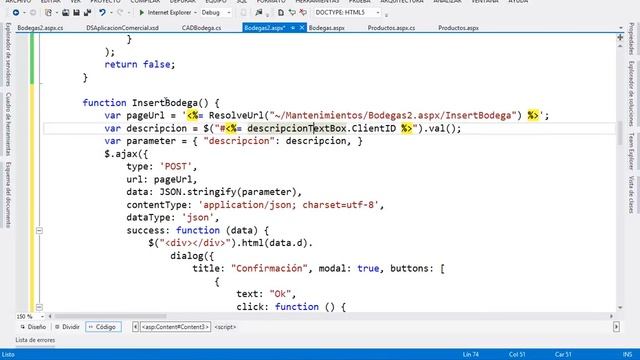Close the Bodegas2.aspx tab
This screenshot has height=360, width=640.
(302, 28)
